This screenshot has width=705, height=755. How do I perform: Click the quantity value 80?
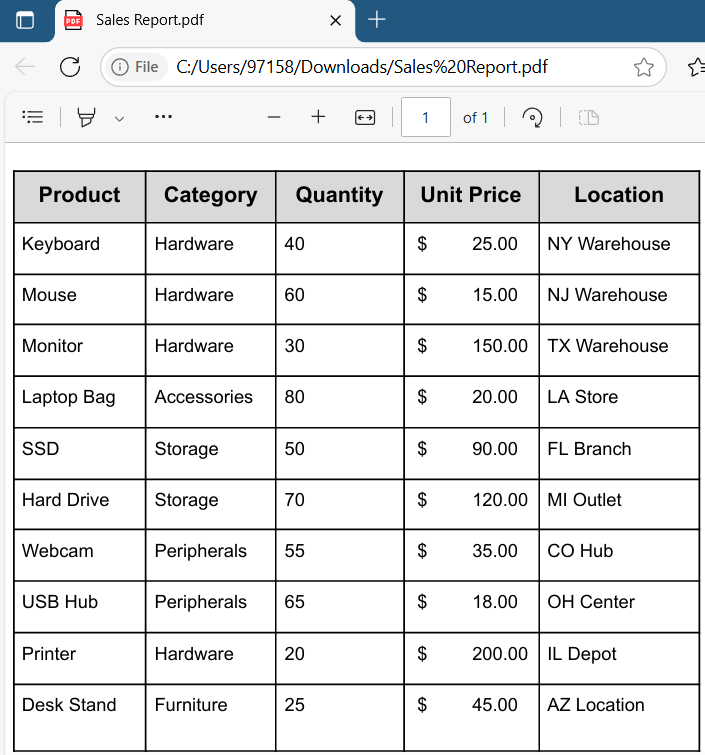[294, 398]
